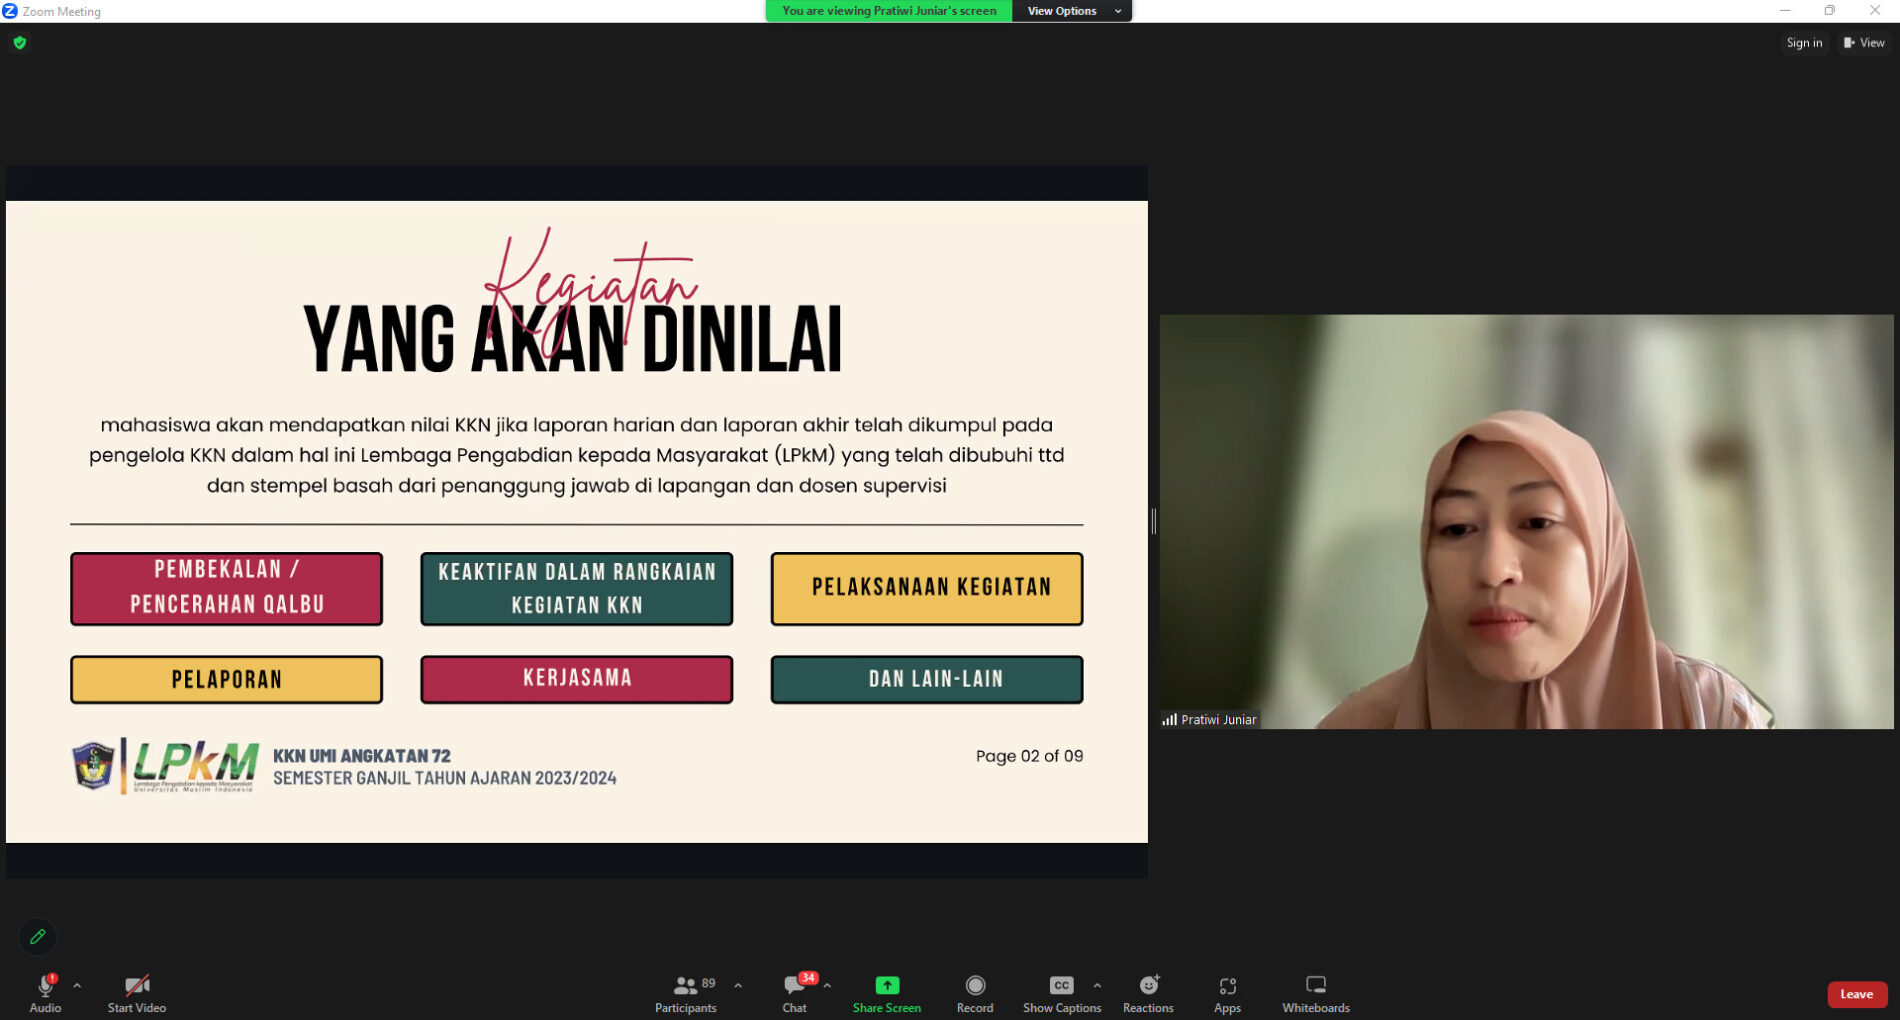Open the View menu at top right

1863,43
